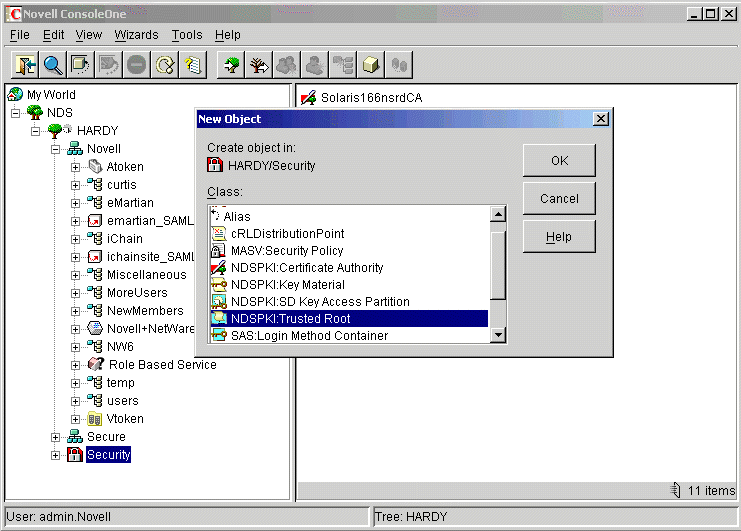Image resolution: width=741 pixels, height=531 pixels.
Task: Expand the Security container node
Action: pos(55,455)
